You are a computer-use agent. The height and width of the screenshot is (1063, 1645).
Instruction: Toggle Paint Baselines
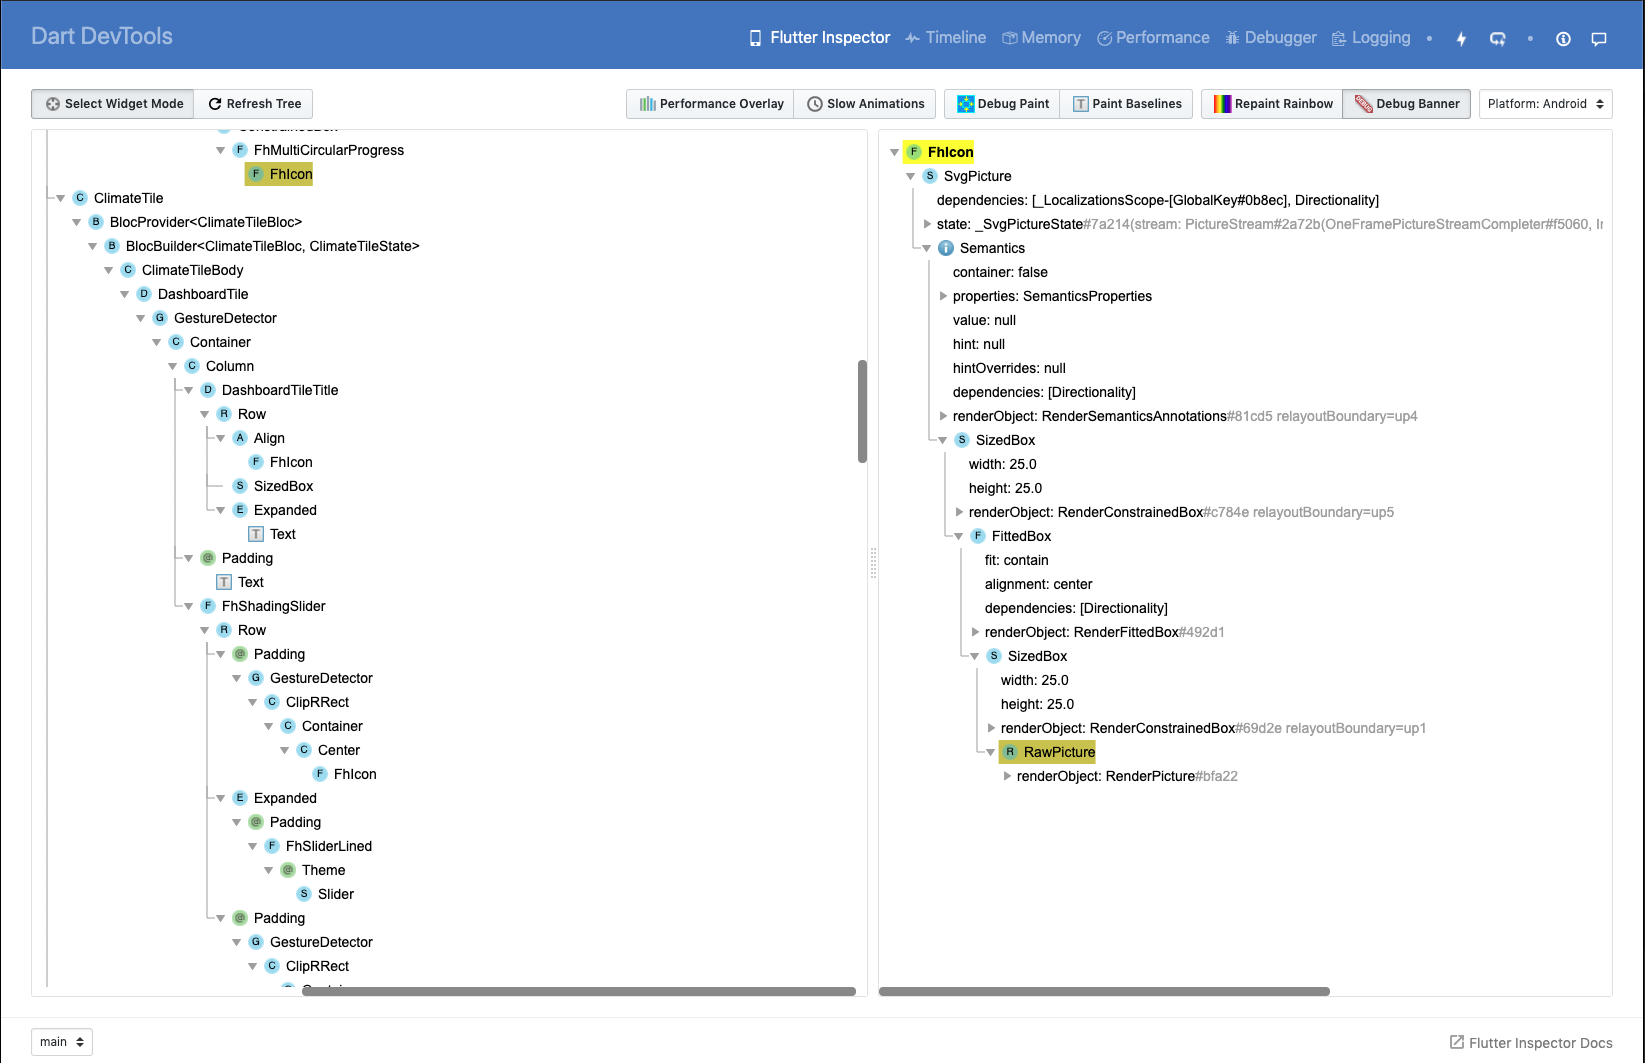[x=1127, y=104]
